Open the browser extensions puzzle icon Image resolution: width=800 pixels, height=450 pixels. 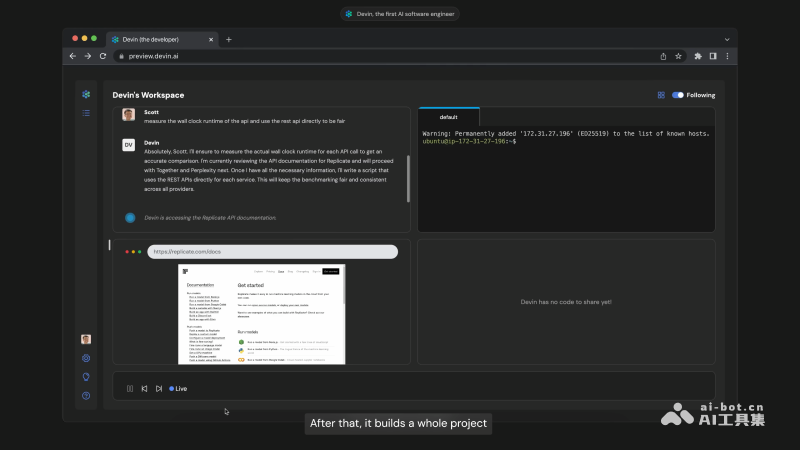click(698, 56)
